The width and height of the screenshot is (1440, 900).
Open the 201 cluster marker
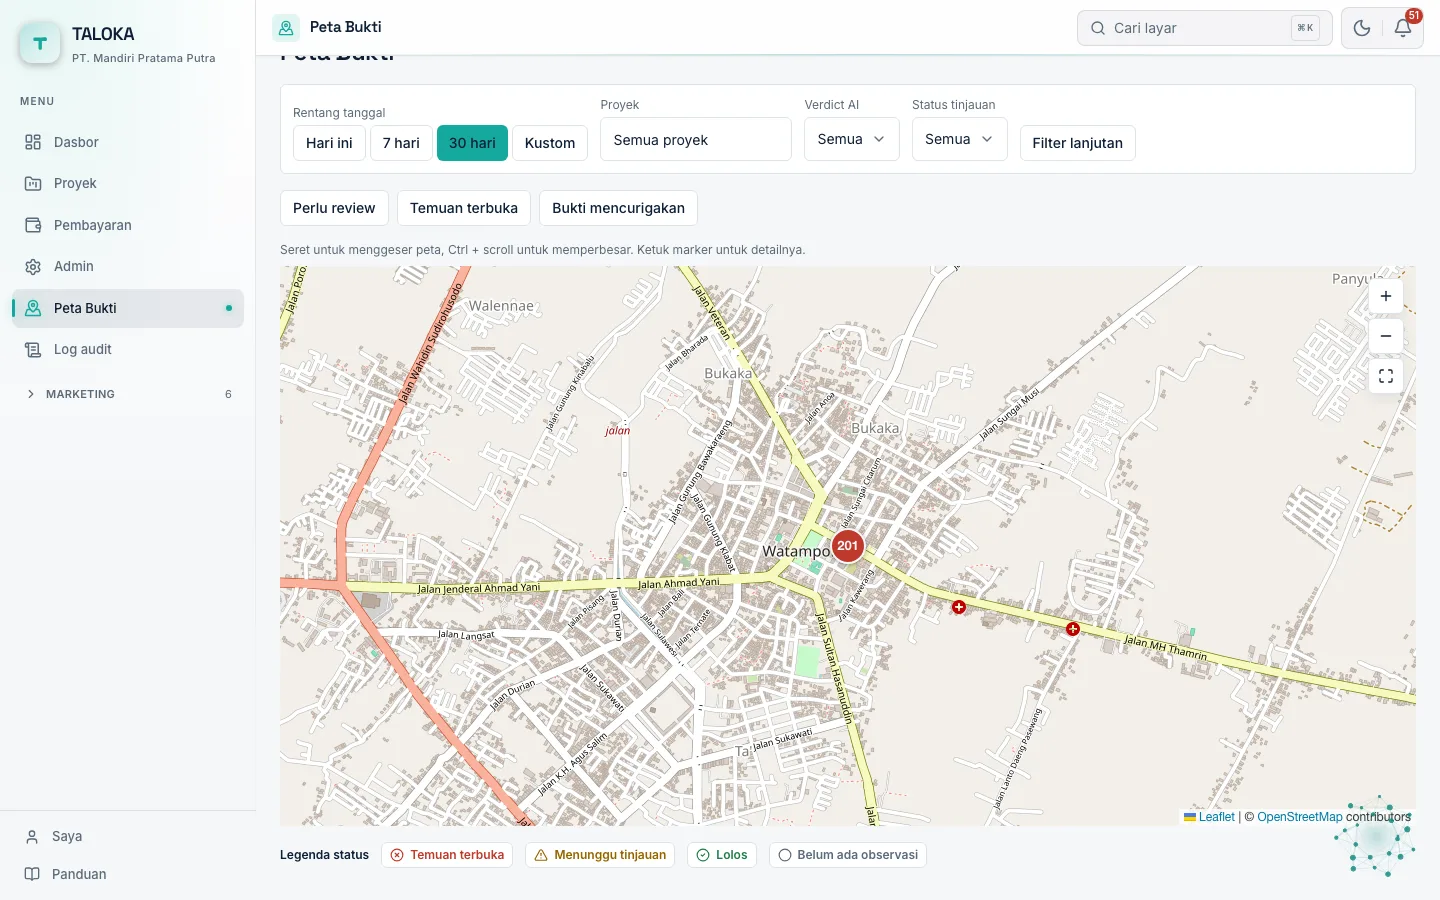(848, 545)
